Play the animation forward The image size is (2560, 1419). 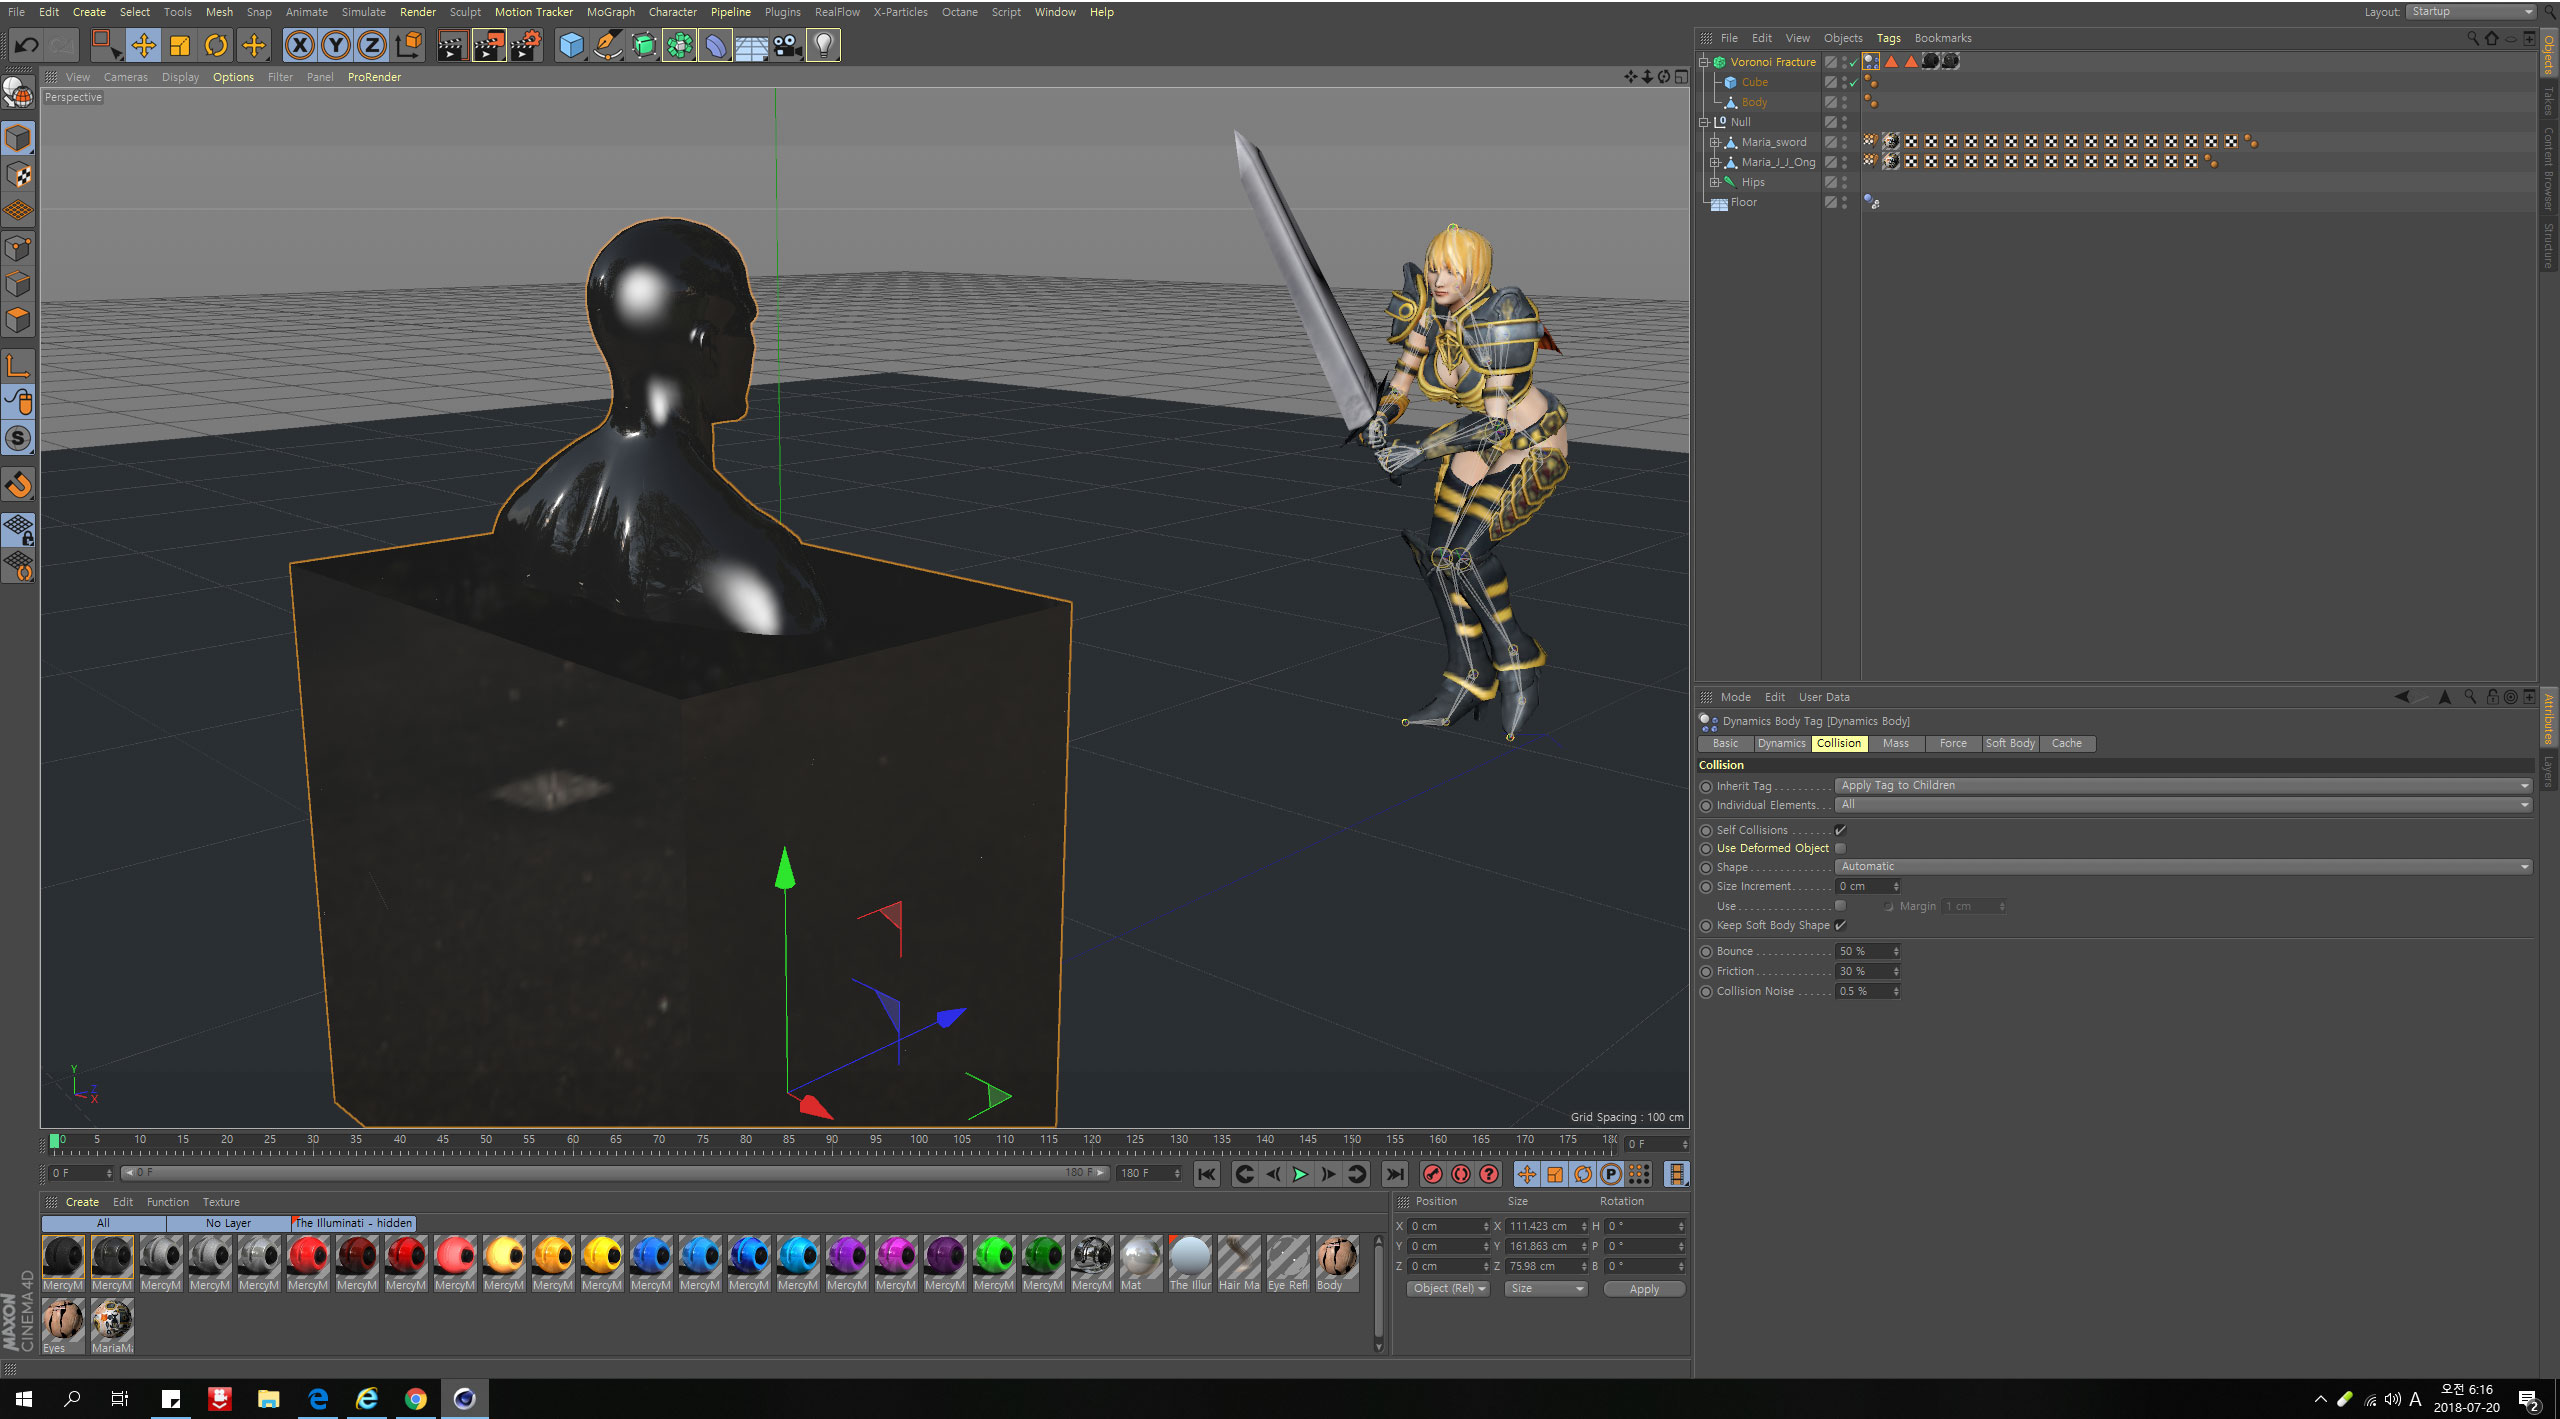click(x=1300, y=1174)
